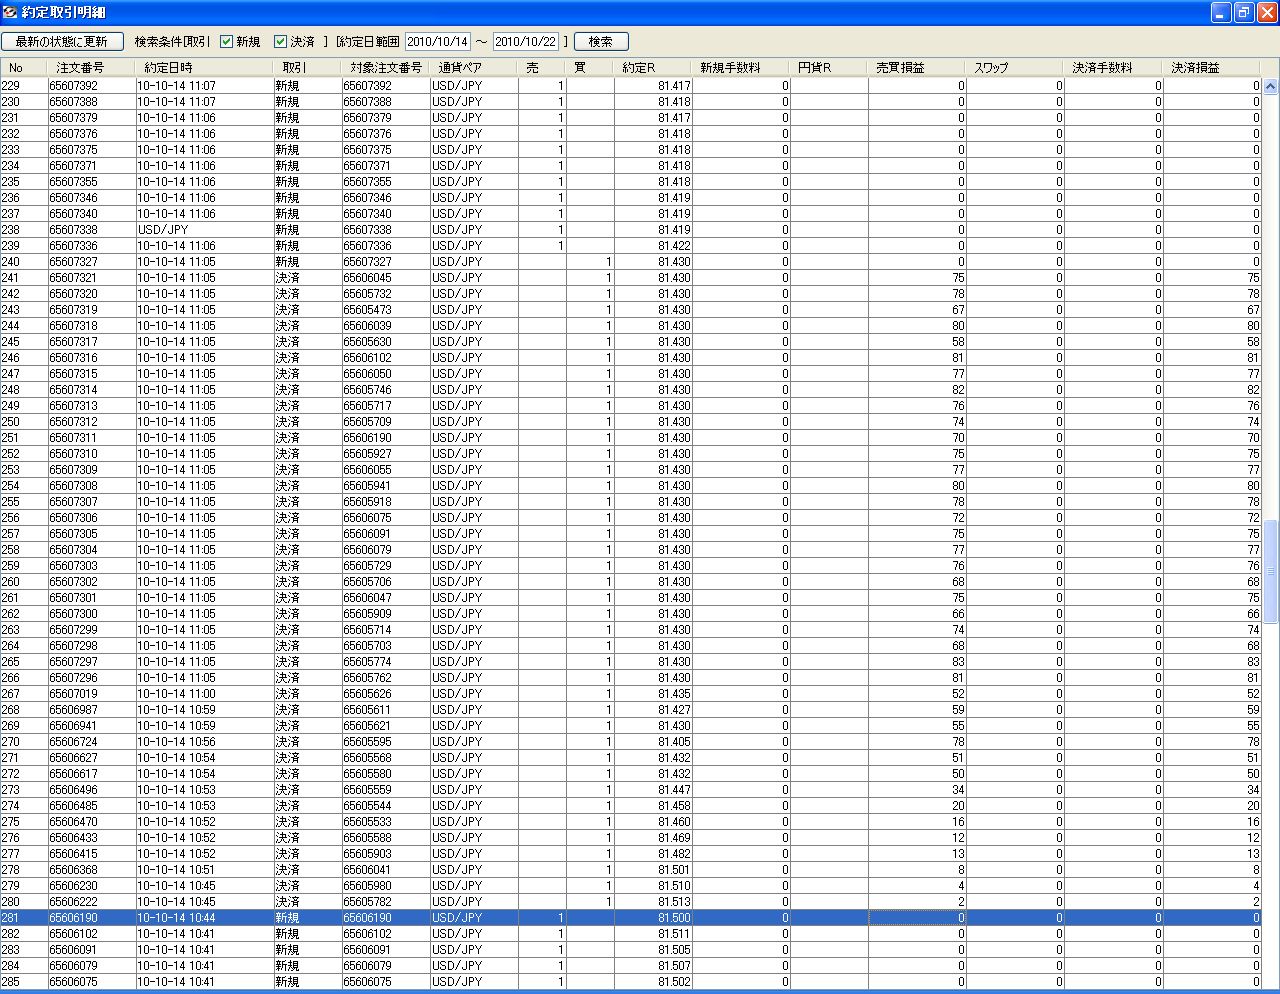
Task: Sort by the 買 column header
Action: 590,68
